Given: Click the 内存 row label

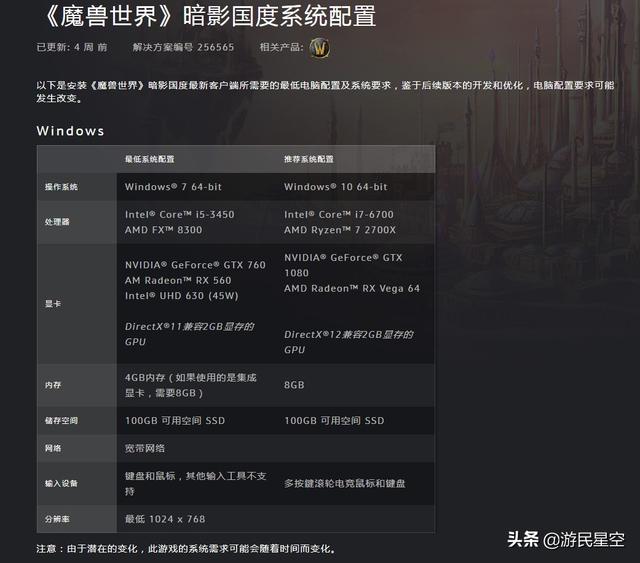Looking at the screenshot, I should tap(53, 385).
